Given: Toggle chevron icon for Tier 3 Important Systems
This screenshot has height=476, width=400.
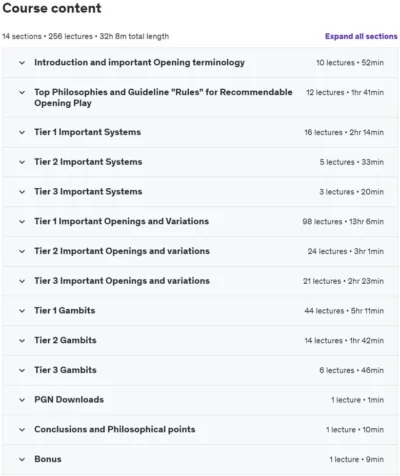Looking at the screenshot, I should (22, 192).
